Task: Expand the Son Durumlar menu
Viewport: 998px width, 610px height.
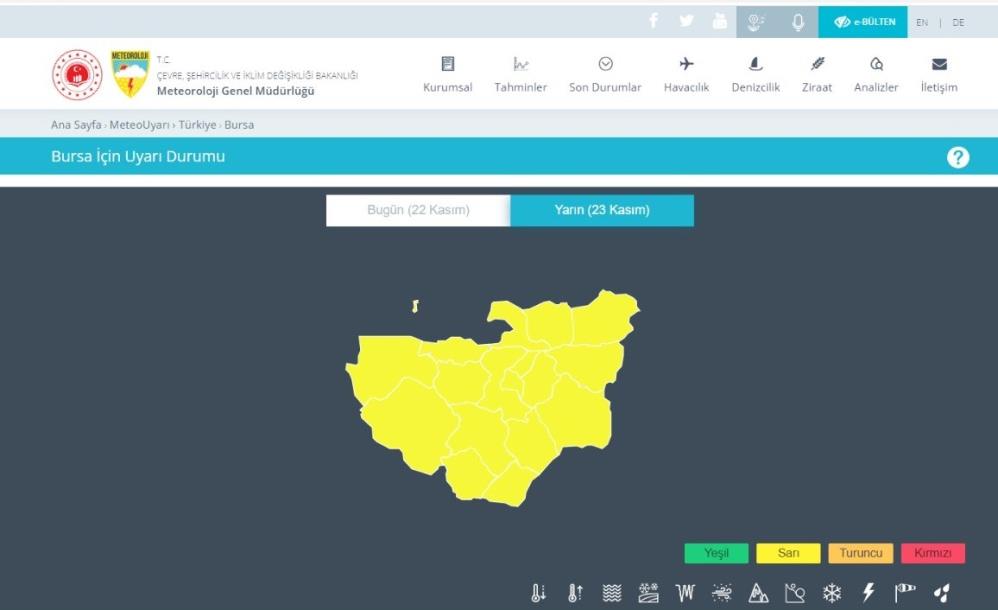Action: tap(605, 75)
